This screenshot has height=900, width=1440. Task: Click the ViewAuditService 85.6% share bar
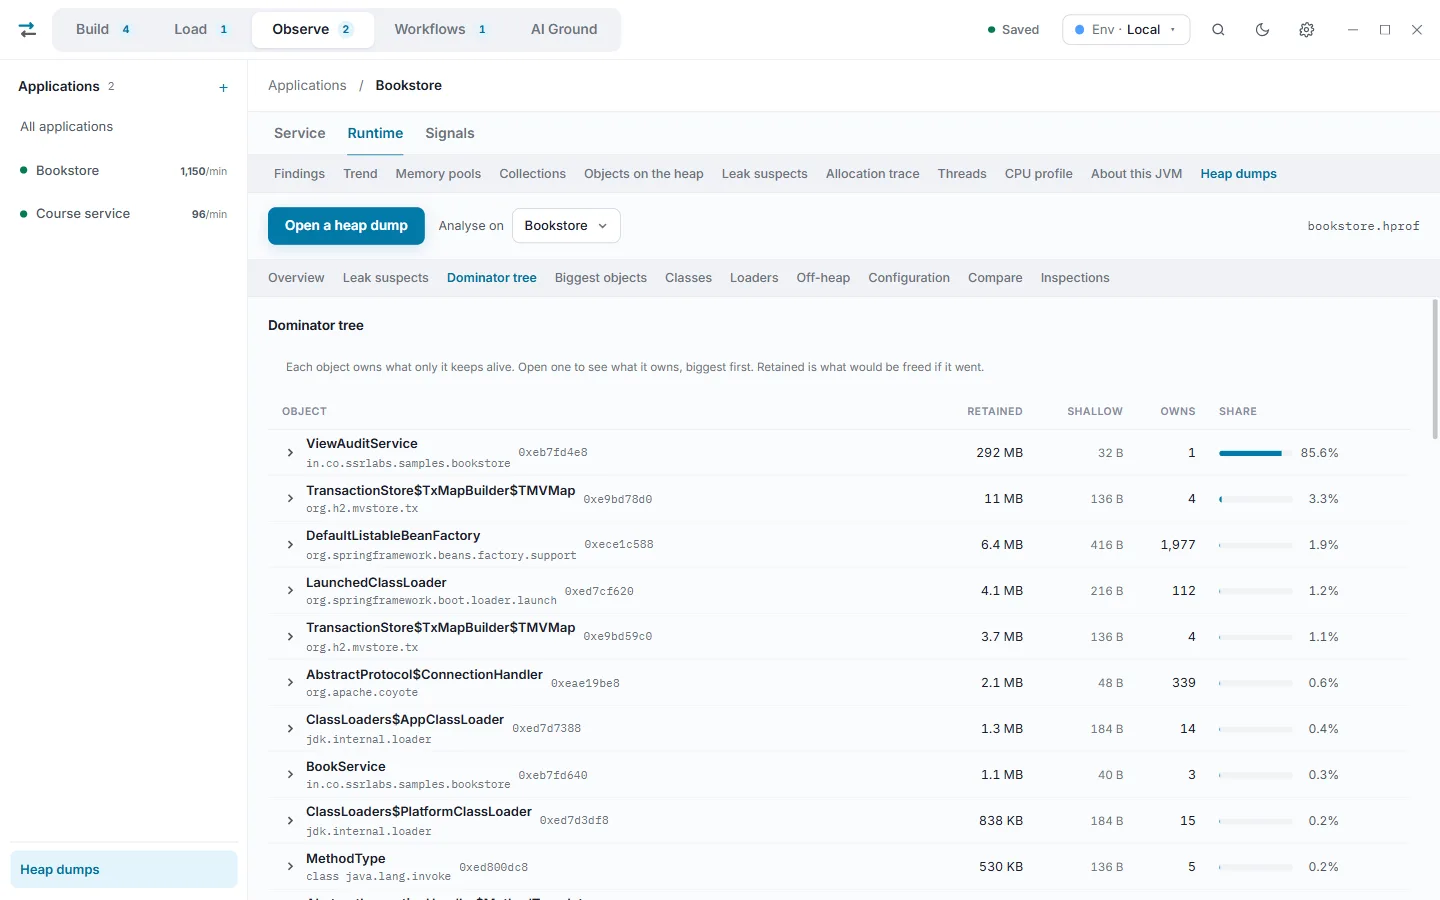1255,453
